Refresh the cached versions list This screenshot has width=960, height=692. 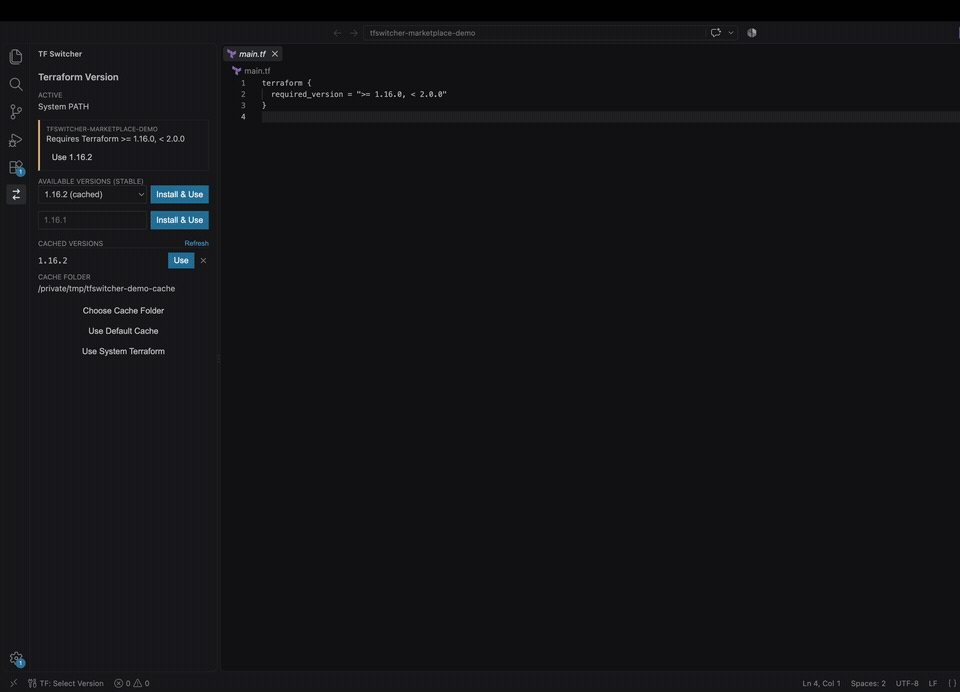click(x=197, y=243)
